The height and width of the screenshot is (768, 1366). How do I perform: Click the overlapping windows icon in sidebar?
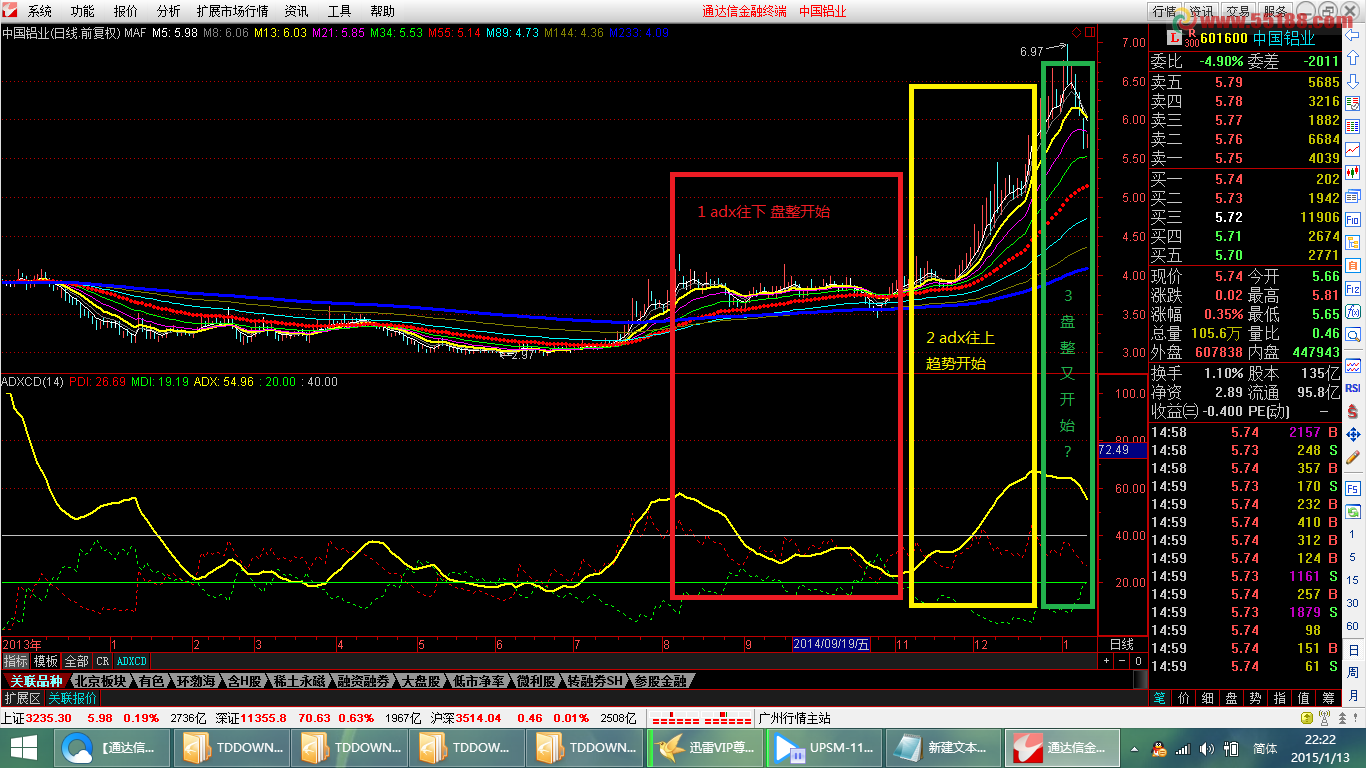click(x=1352, y=194)
